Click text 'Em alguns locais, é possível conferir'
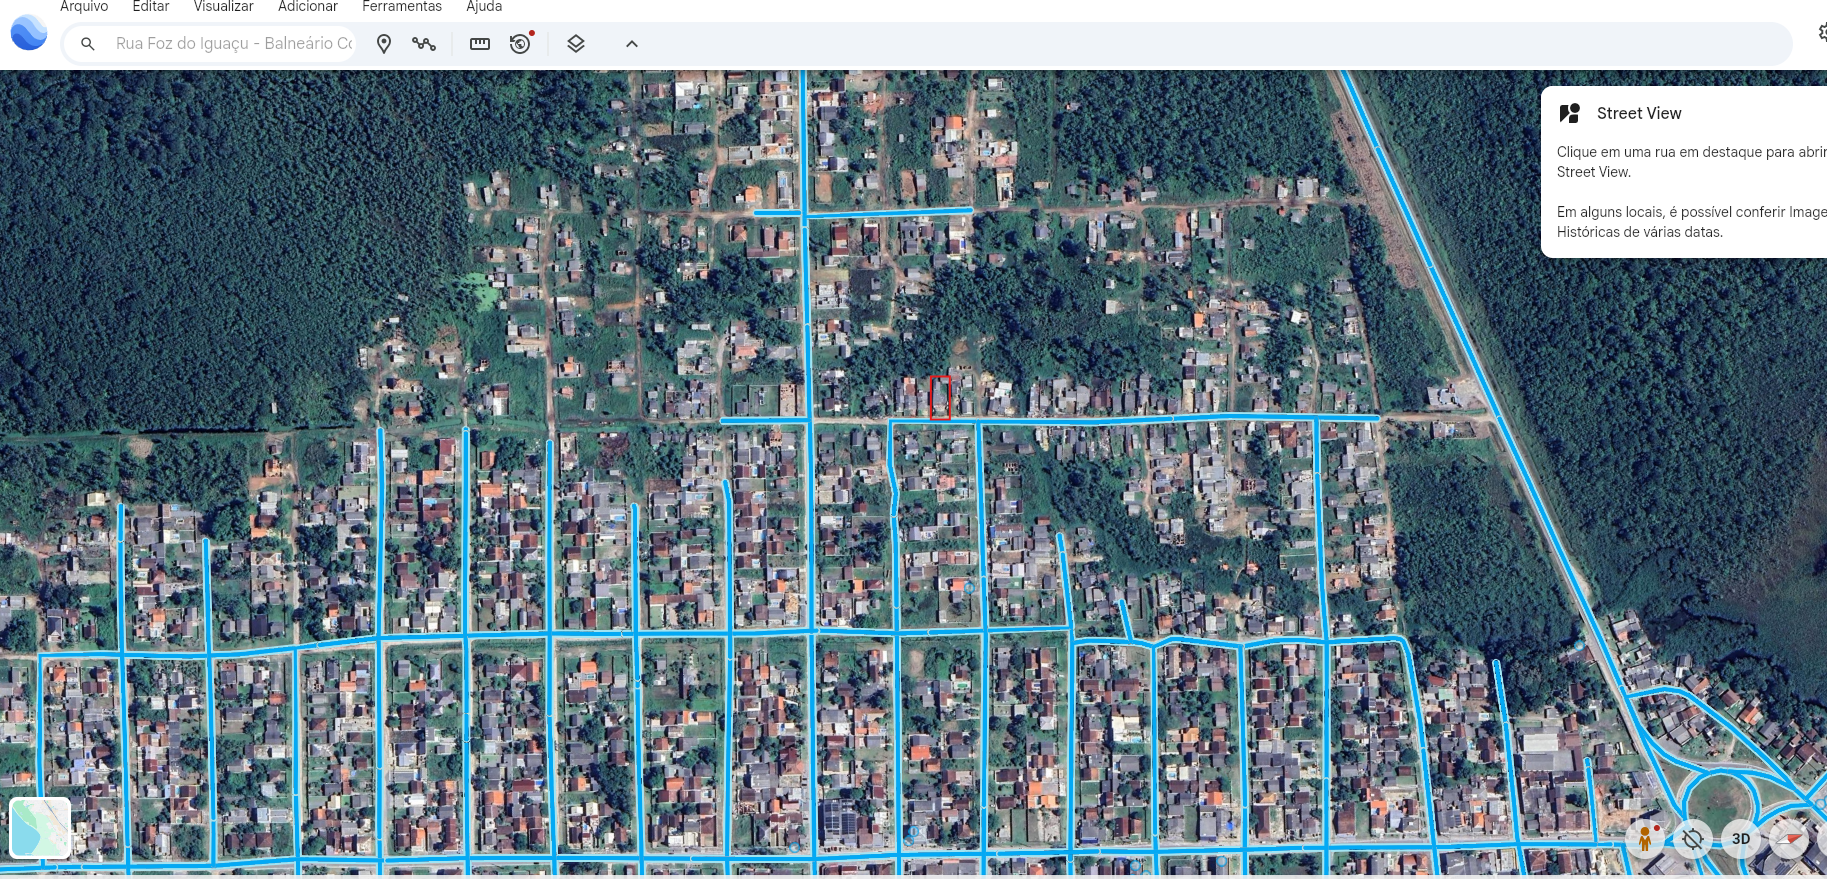 pos(1671,212)
